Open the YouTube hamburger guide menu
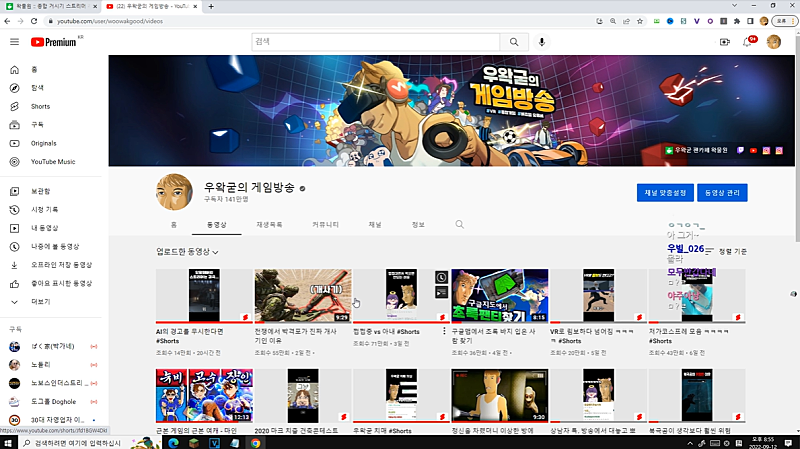This screenshot has width=800, height=449. point(14,42)
